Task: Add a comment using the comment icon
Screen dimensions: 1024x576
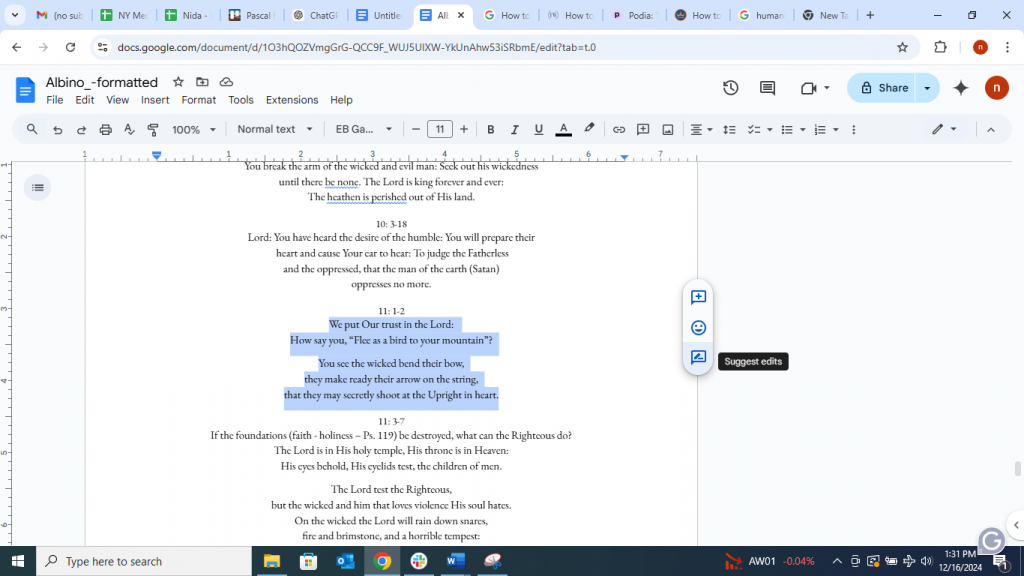Action: 641,128
